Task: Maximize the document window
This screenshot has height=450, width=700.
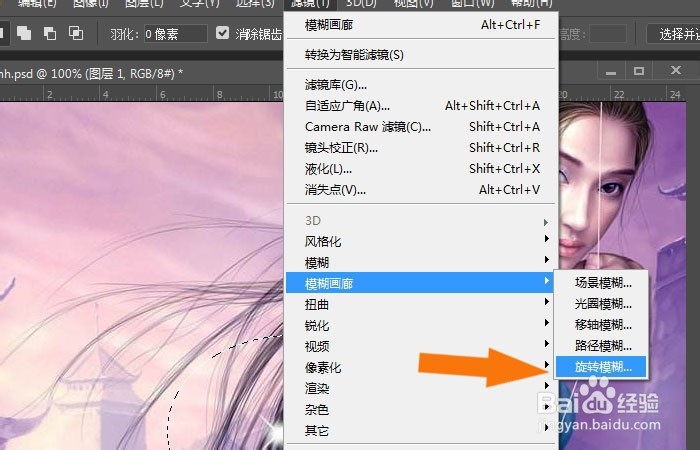Action: click(639, 71)
